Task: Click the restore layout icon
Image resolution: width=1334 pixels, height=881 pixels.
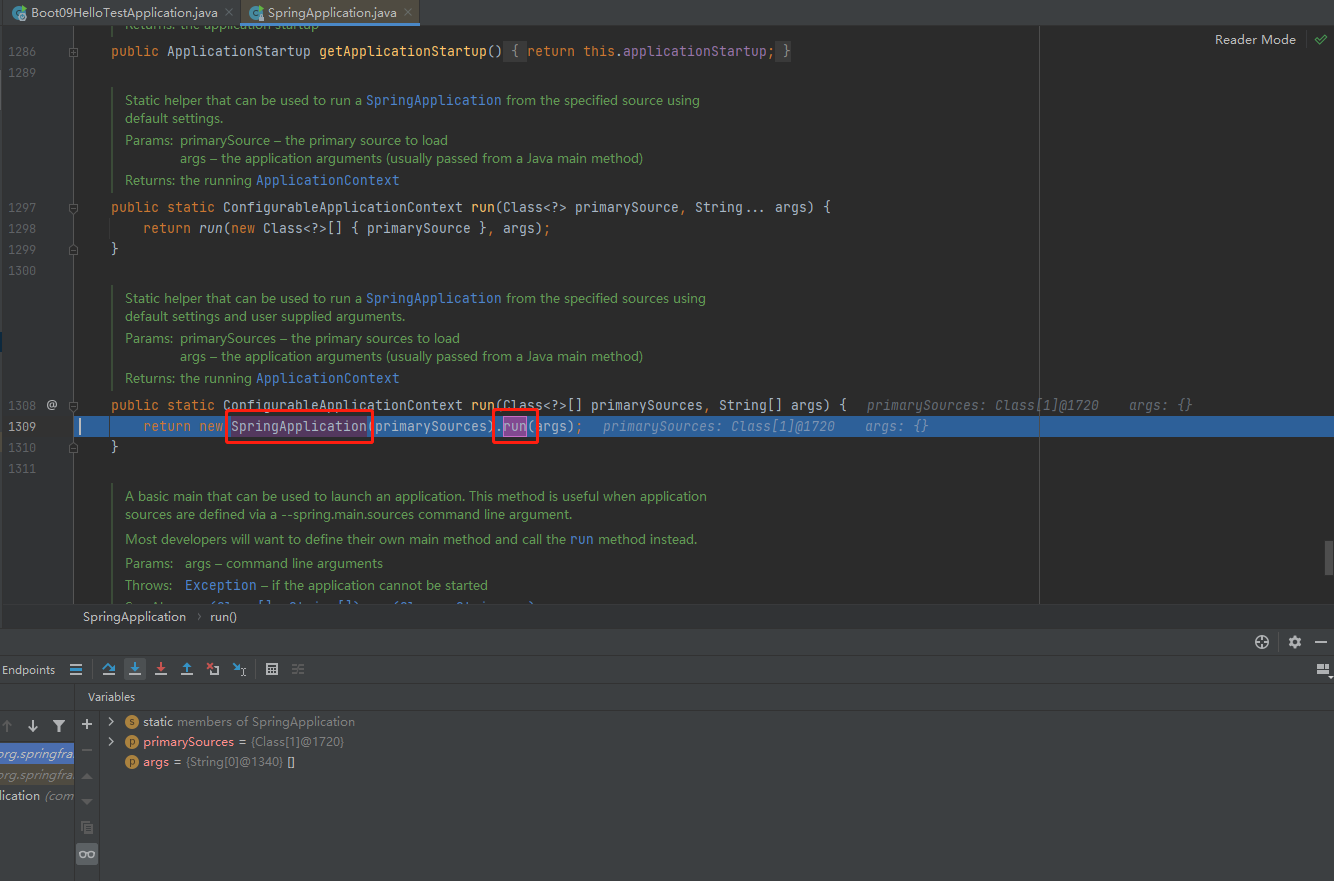Action: point(1323,670)
